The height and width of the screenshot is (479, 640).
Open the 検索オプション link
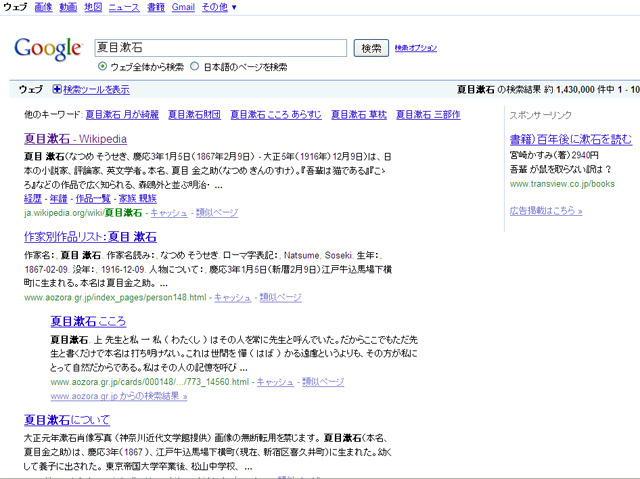tap(416, 48)
